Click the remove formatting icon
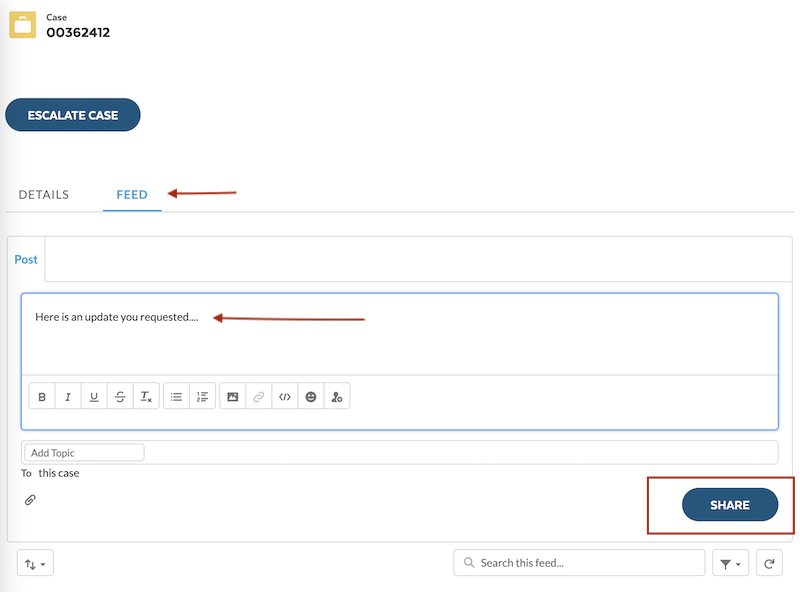The width and height of the screenshot is (800, 592). (146, 397)
